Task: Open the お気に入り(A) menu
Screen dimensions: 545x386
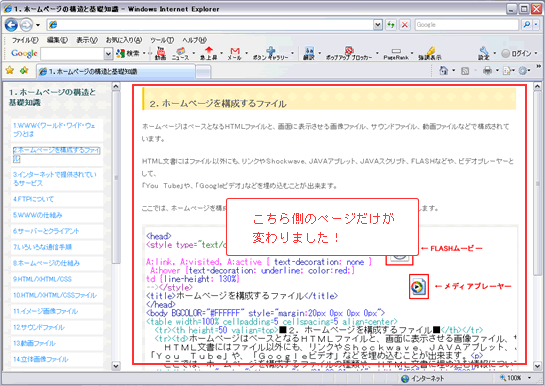Action: [124, 40]
